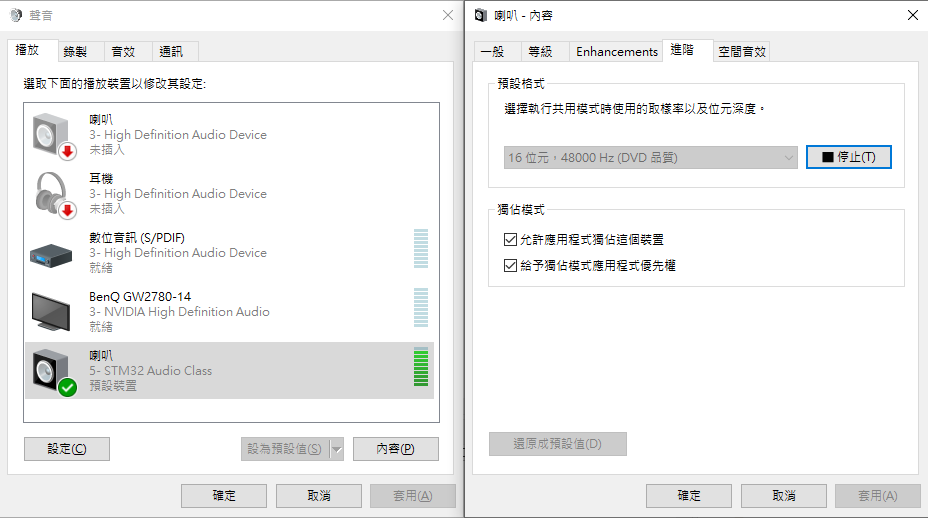
Task: Select the unplugged 喇叭 High Definition Audio speaker icon
Action: pyautogui.click(x=54, y=136)
